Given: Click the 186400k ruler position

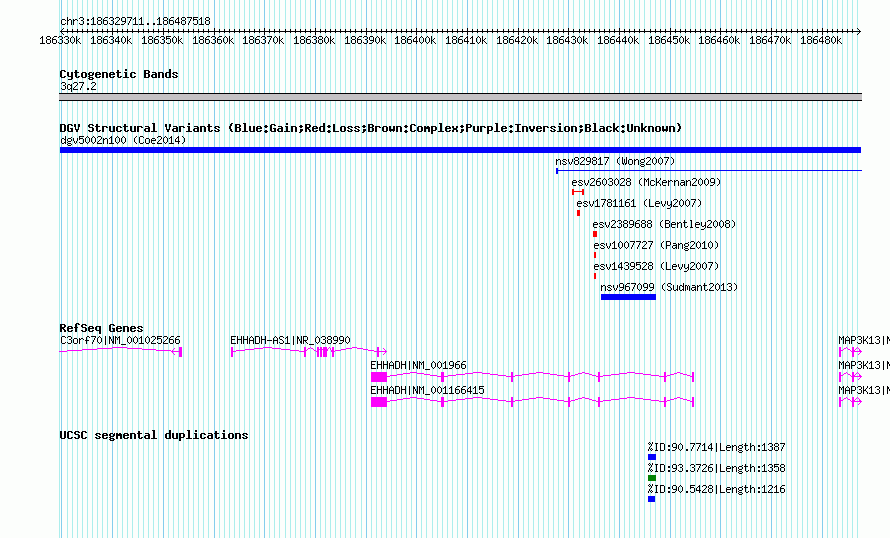Looking at the screenshot, I should 415,40.
